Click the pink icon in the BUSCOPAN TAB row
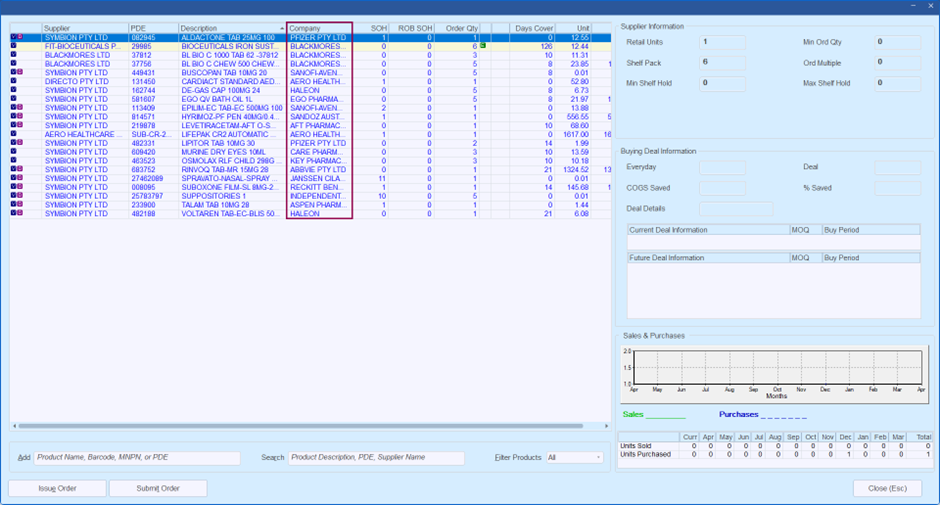Image resolution: width=940 pixels, height=505 pixels. pos(20,72)
